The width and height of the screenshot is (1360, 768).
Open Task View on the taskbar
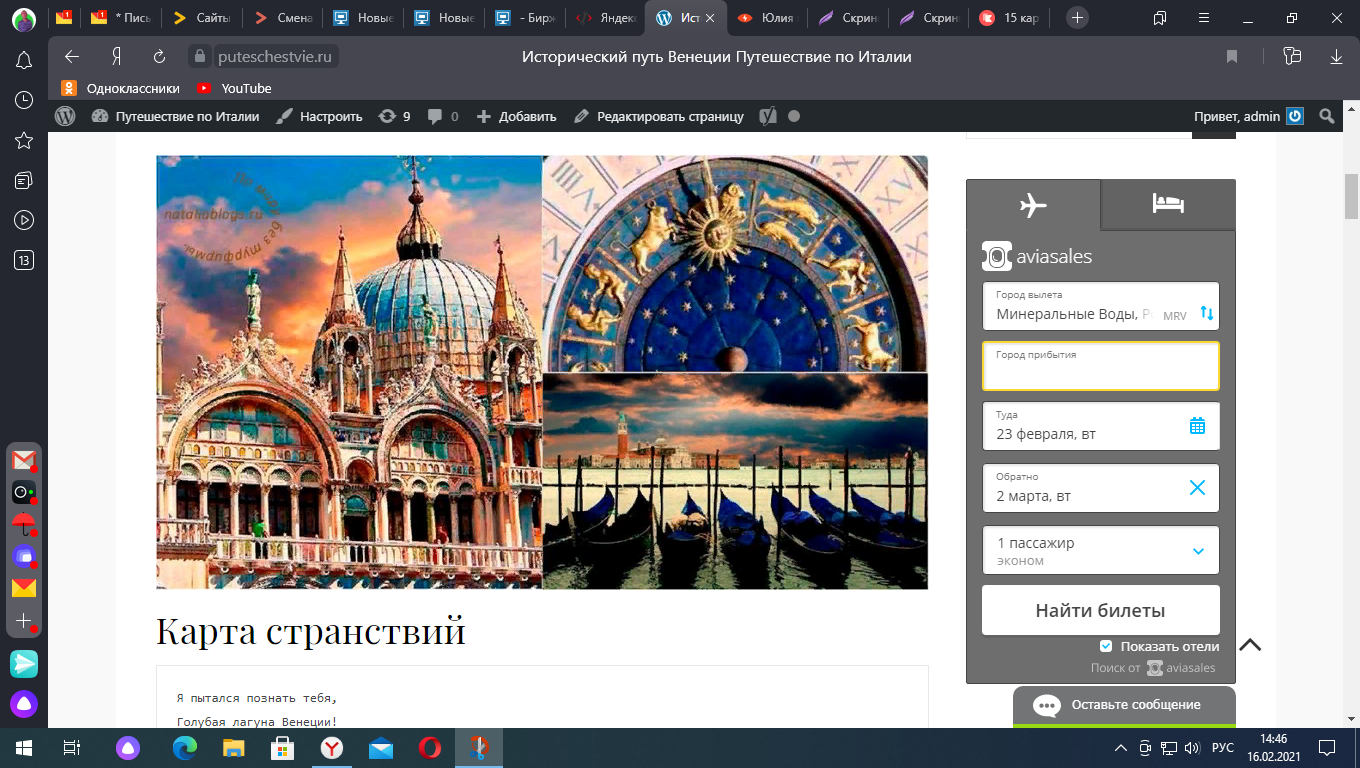[72, 748]
